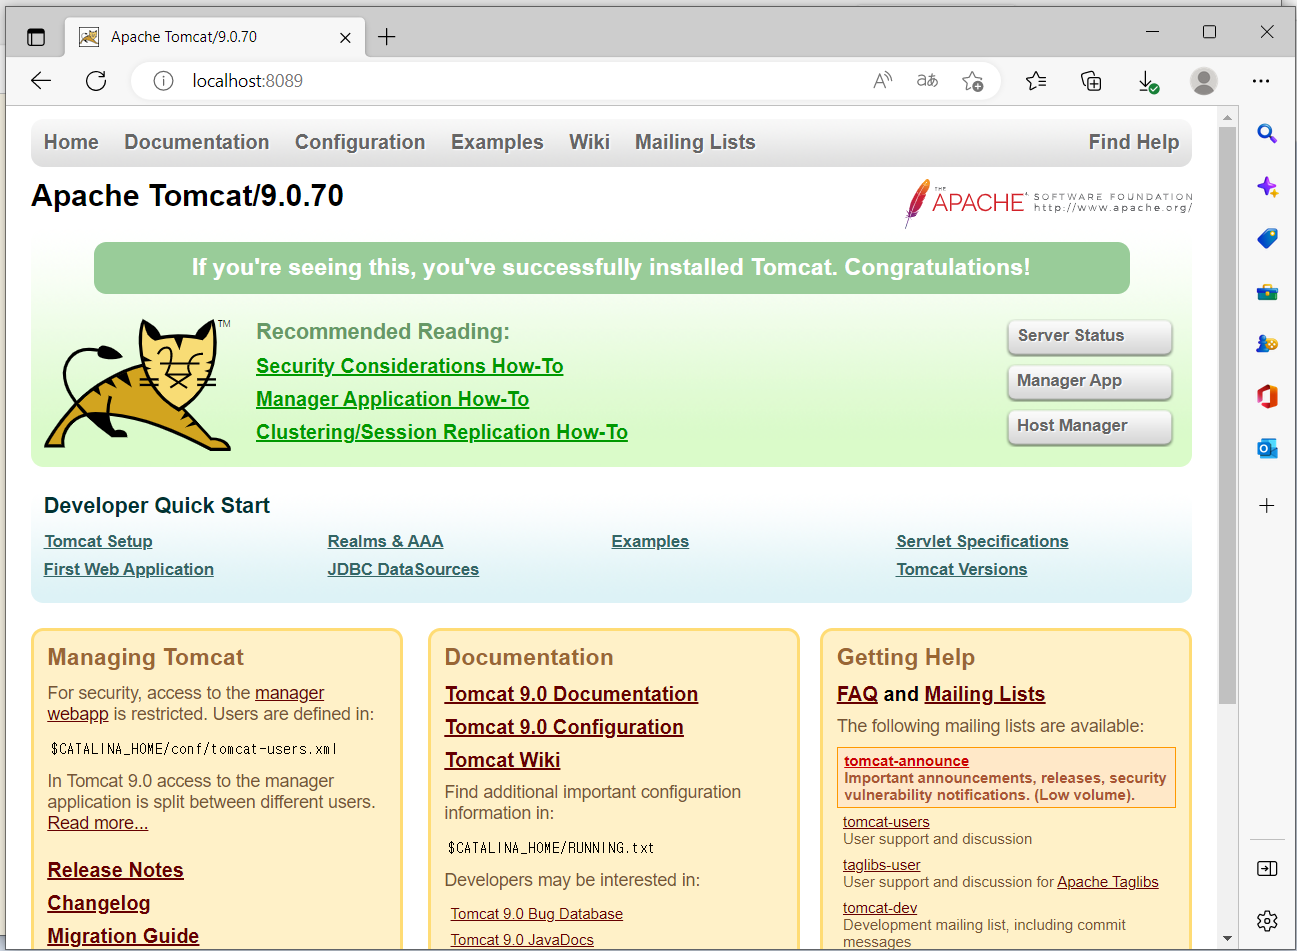Click the translate page icon
The height and width of the screenshot is (951, 1297).
pyautogui.click(x=927, y=81)
